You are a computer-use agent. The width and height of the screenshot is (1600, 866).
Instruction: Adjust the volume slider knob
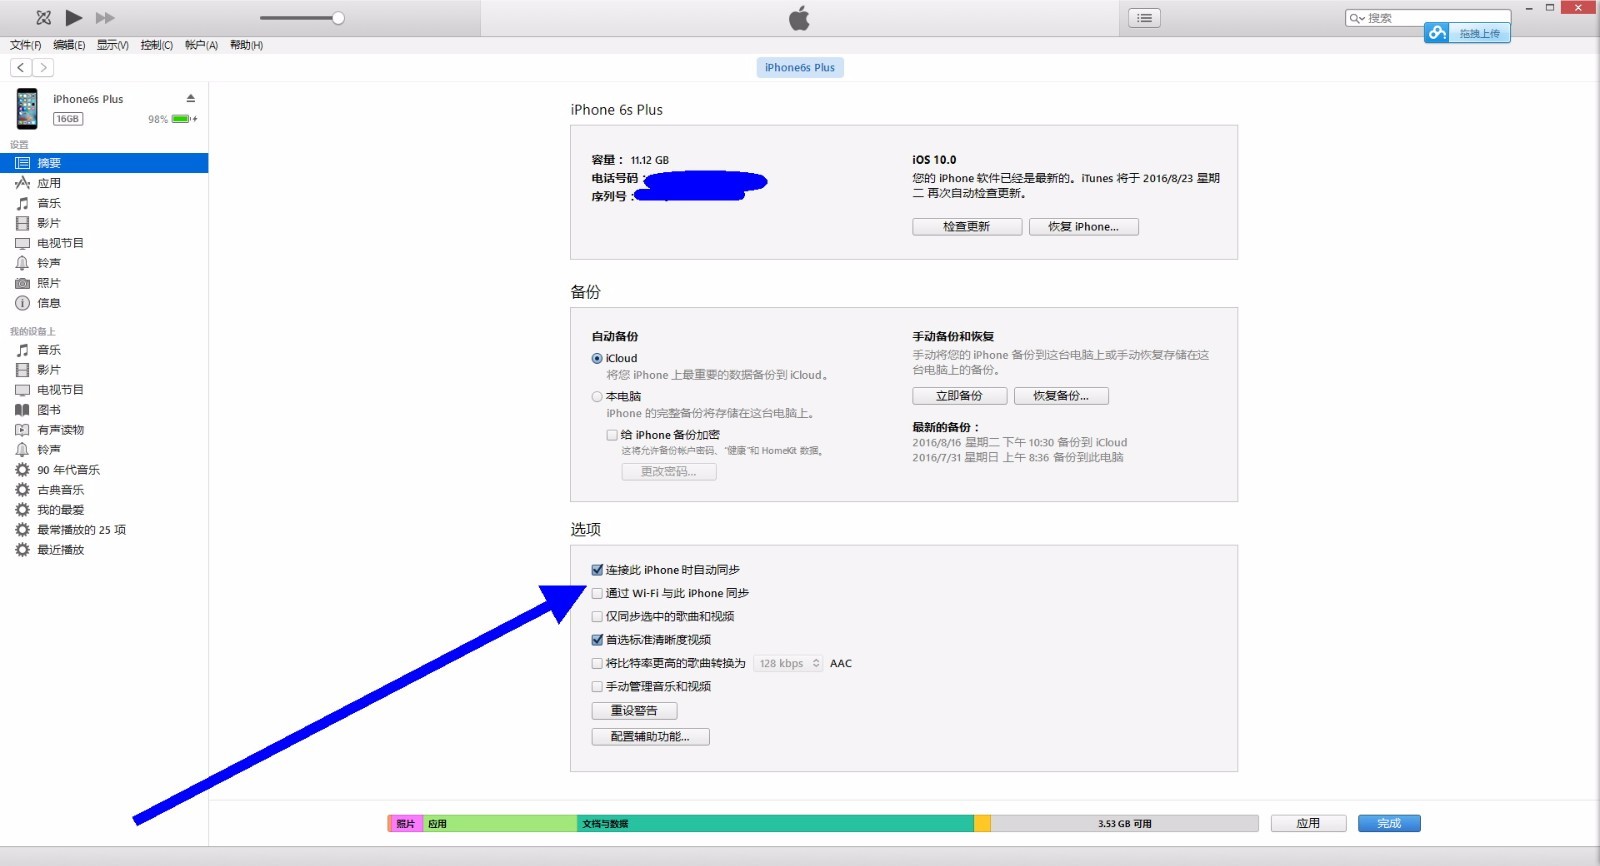point(338,18)
